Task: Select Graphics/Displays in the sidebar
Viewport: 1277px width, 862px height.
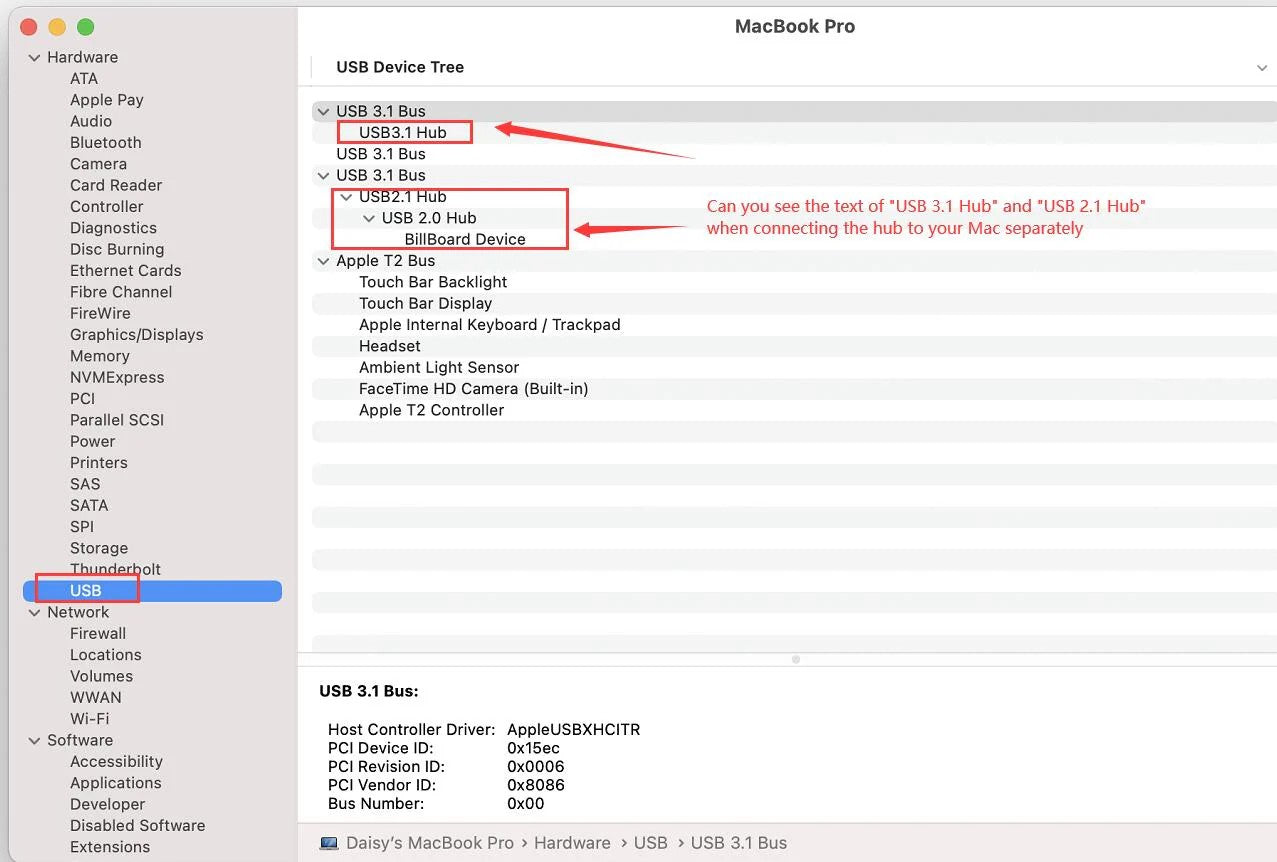Action: (x=136, y=334)
